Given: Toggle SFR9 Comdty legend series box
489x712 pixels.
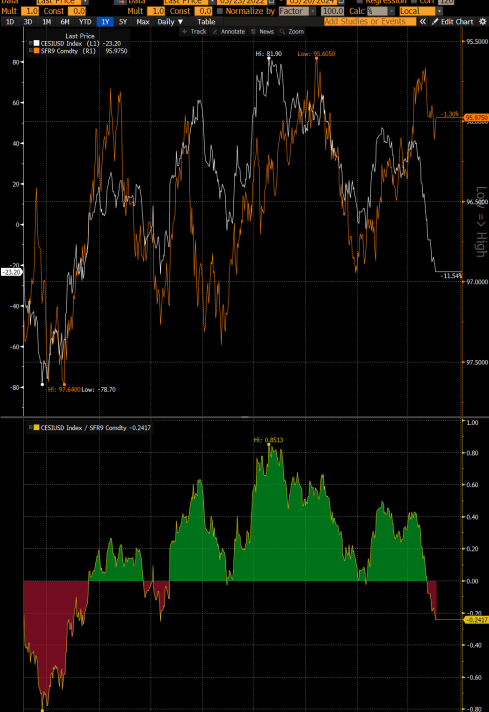Looking at the screenshot, I should coord(30,51).
